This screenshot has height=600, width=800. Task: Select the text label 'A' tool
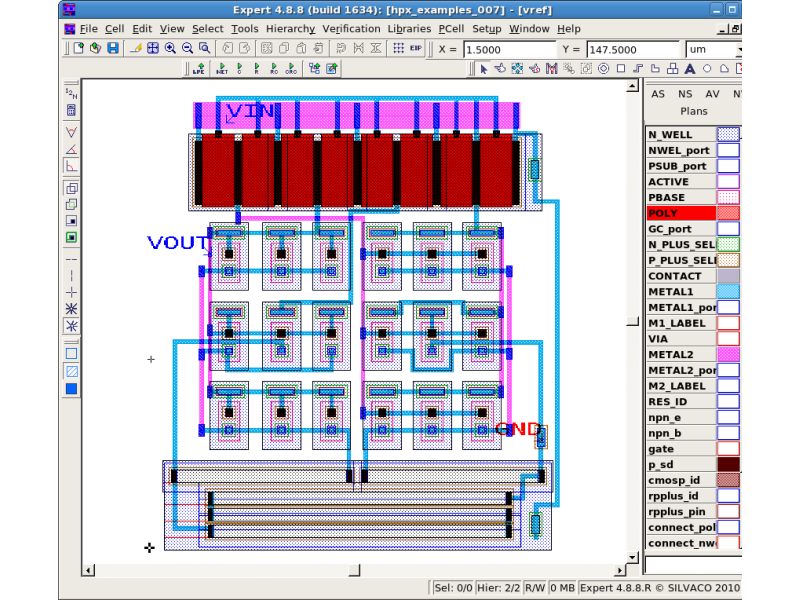(690, 69)
